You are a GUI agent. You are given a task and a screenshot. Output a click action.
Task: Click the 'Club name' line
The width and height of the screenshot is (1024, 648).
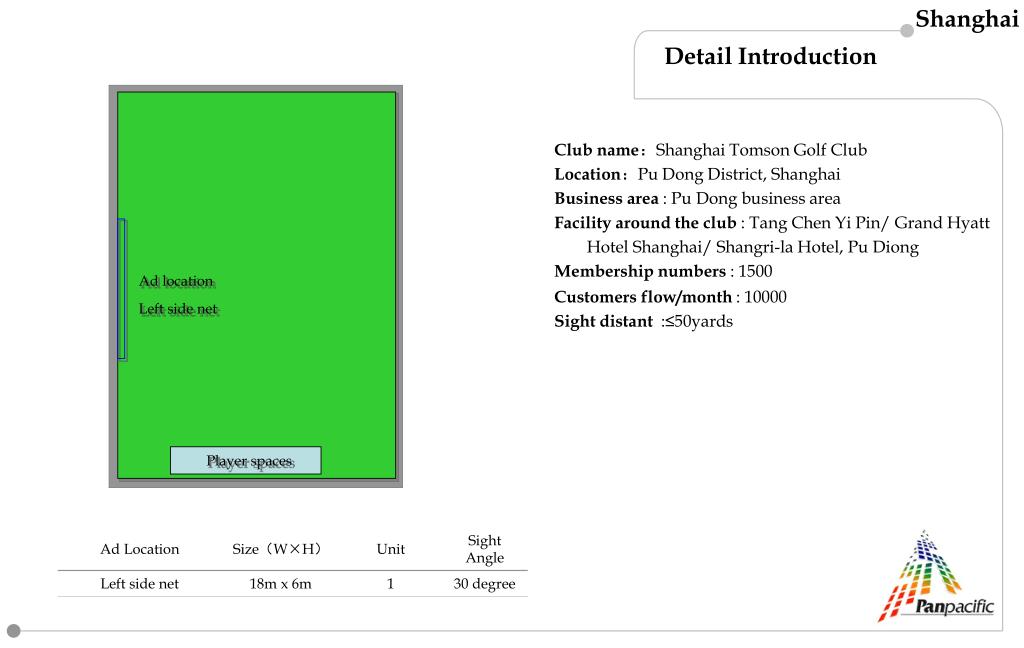point(711,150)
